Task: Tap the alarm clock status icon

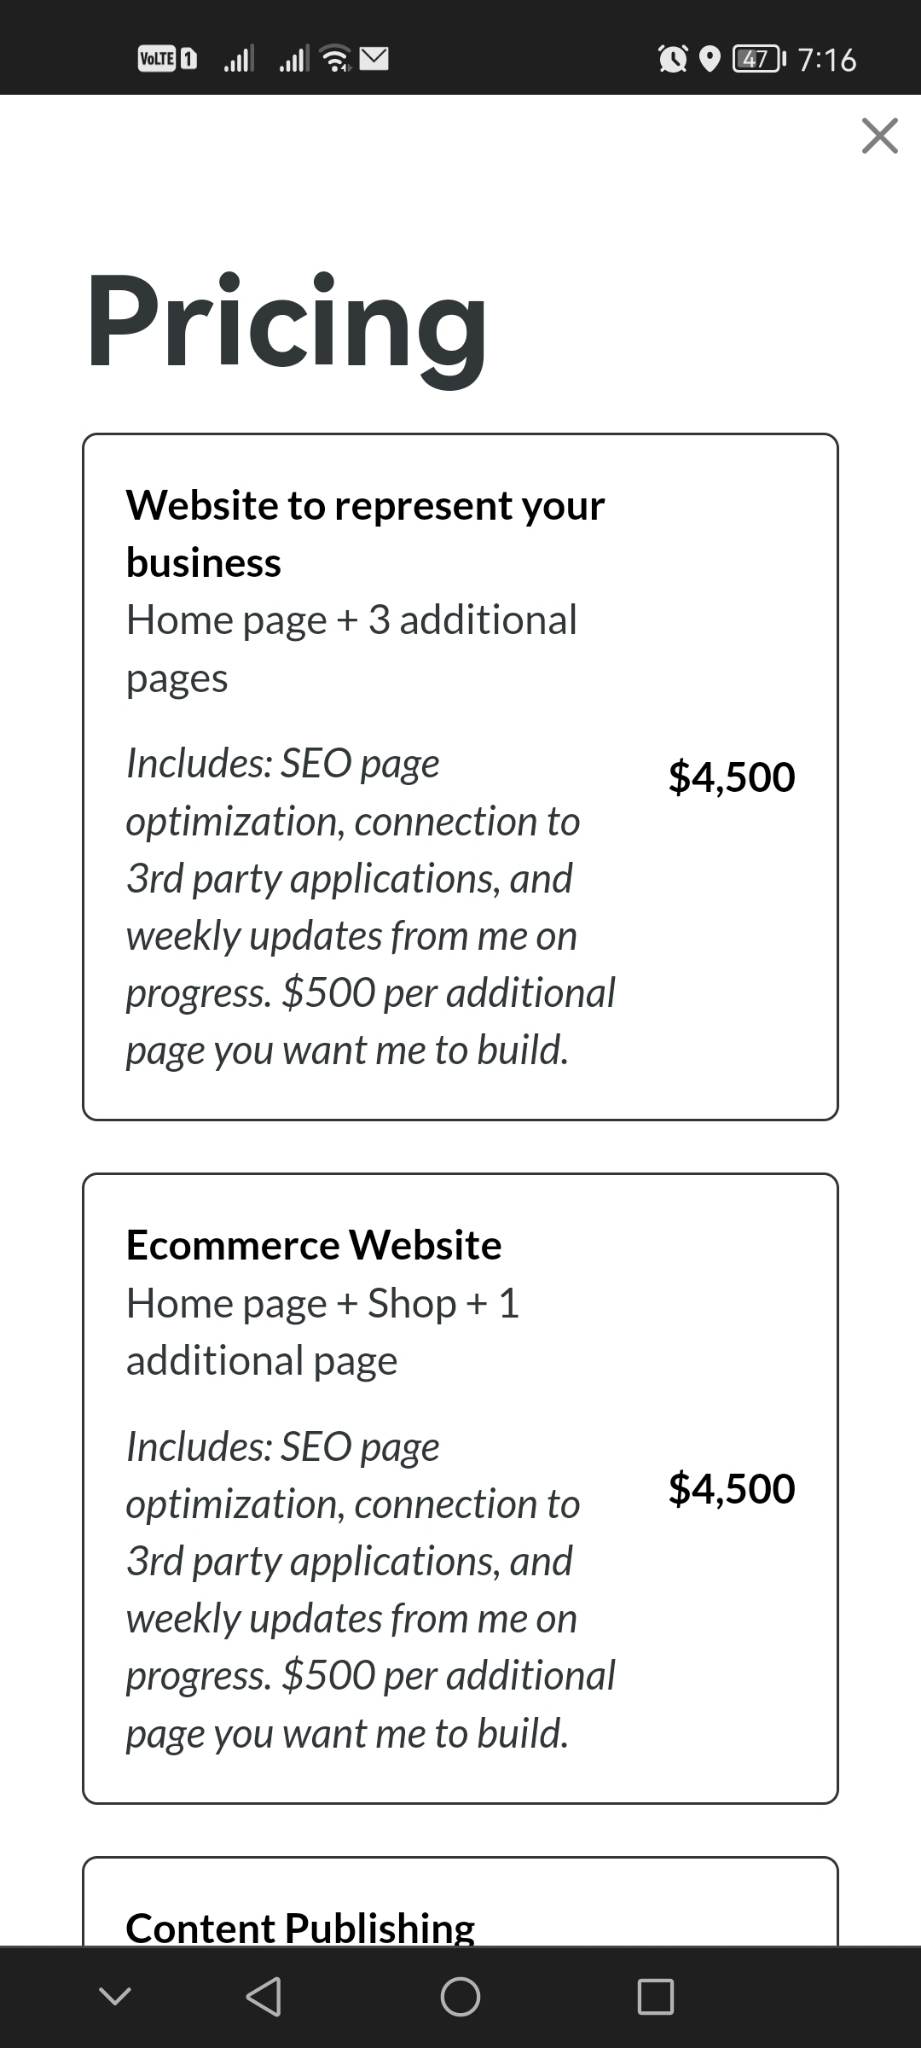Action: coord(672,59)
